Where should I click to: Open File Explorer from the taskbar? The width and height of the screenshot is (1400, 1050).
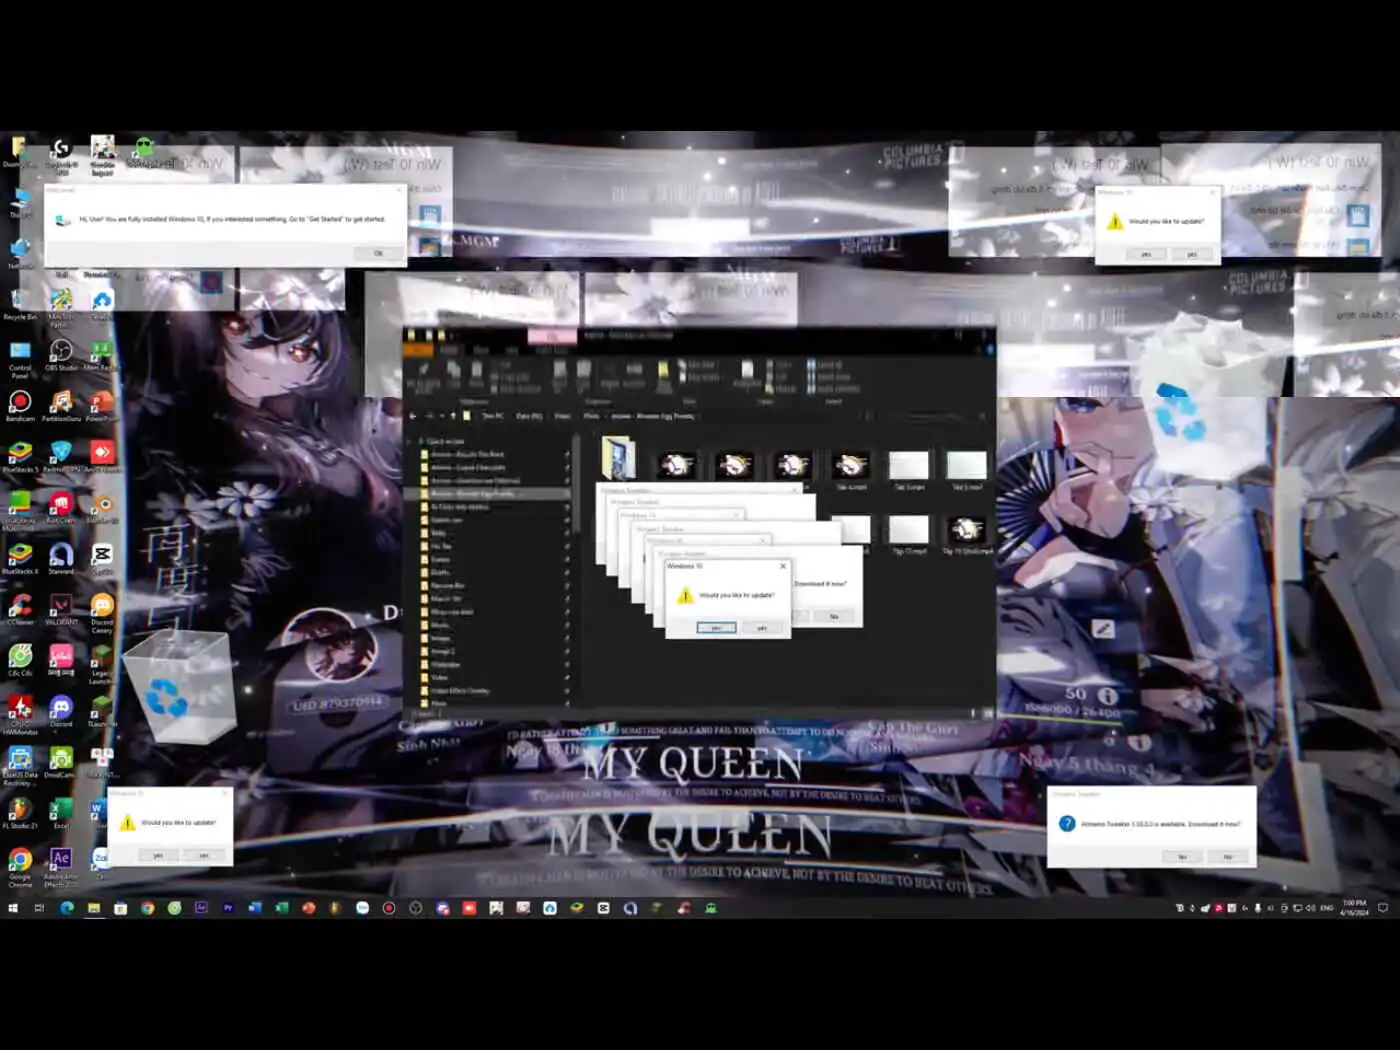coord(93,908)
